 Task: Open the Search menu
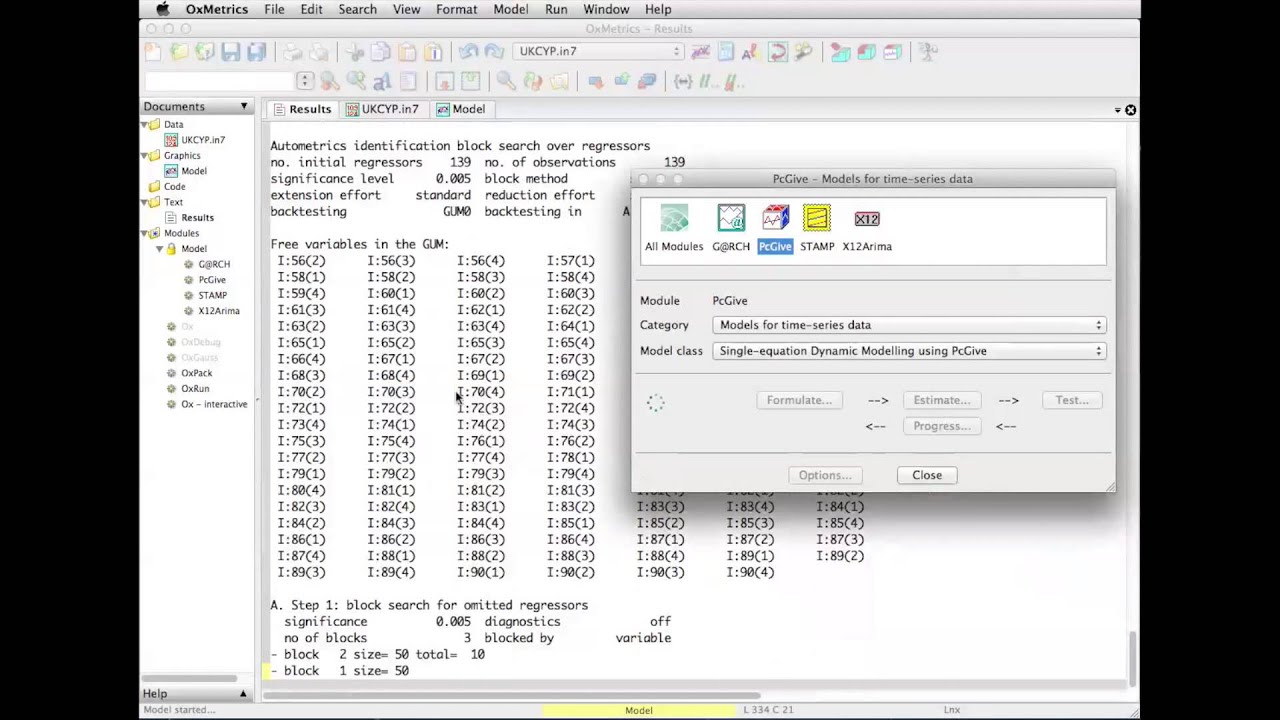click(357, 9)
